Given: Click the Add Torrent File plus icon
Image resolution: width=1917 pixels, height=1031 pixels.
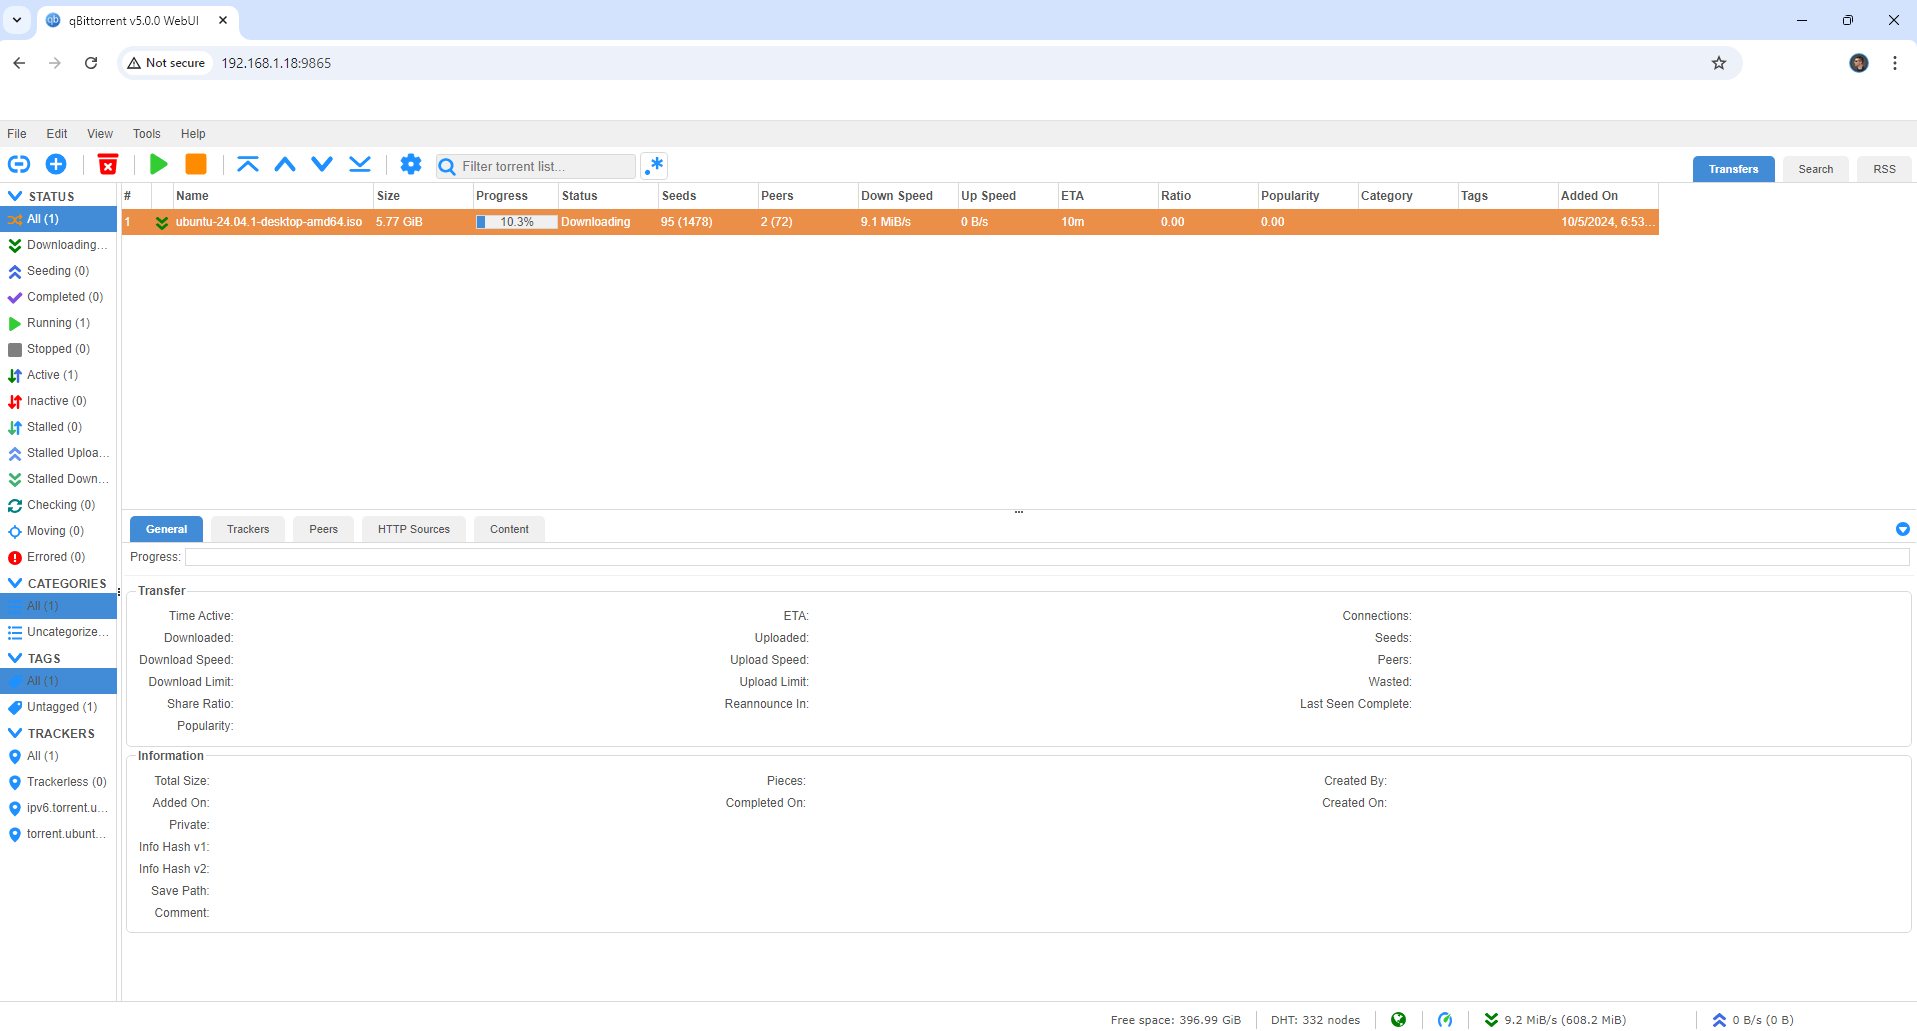Looking at the screenshot, I should coord(56,164).
